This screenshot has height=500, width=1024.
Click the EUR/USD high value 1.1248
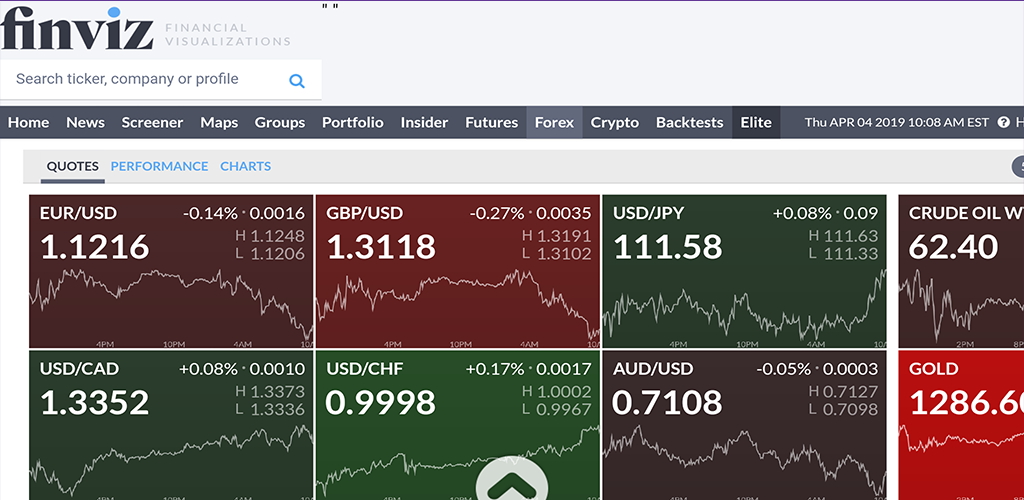point(278,236)
